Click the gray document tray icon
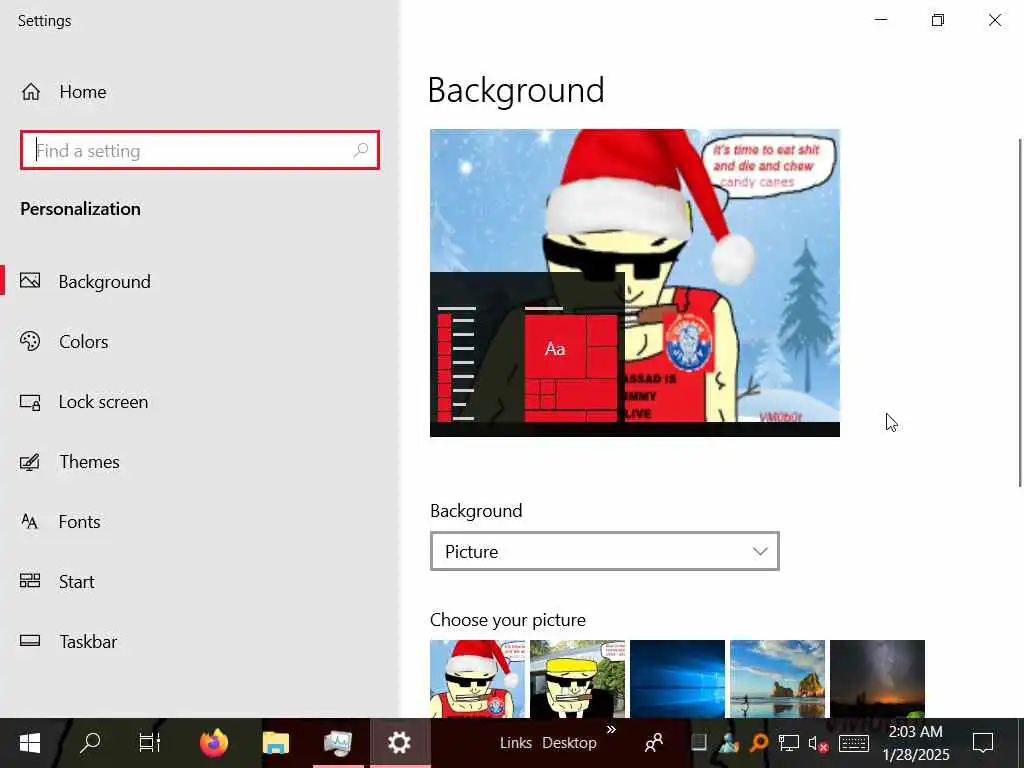 coord(699,742)
